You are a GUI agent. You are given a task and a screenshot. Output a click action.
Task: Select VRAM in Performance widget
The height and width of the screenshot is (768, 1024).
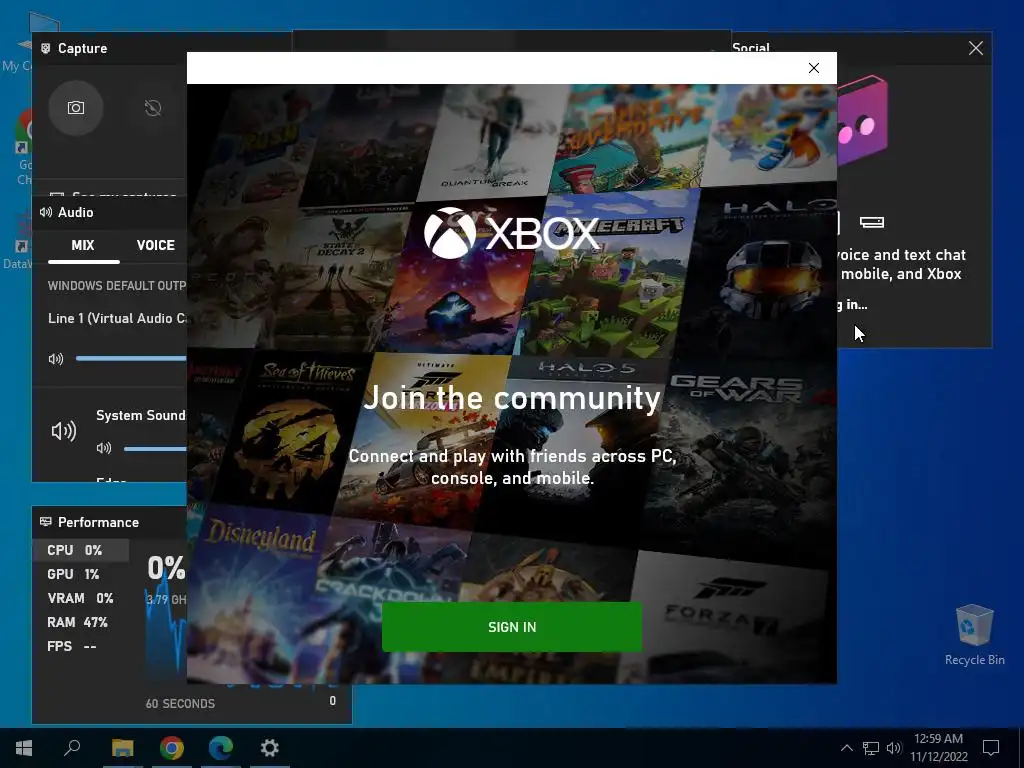pos(80,598)
